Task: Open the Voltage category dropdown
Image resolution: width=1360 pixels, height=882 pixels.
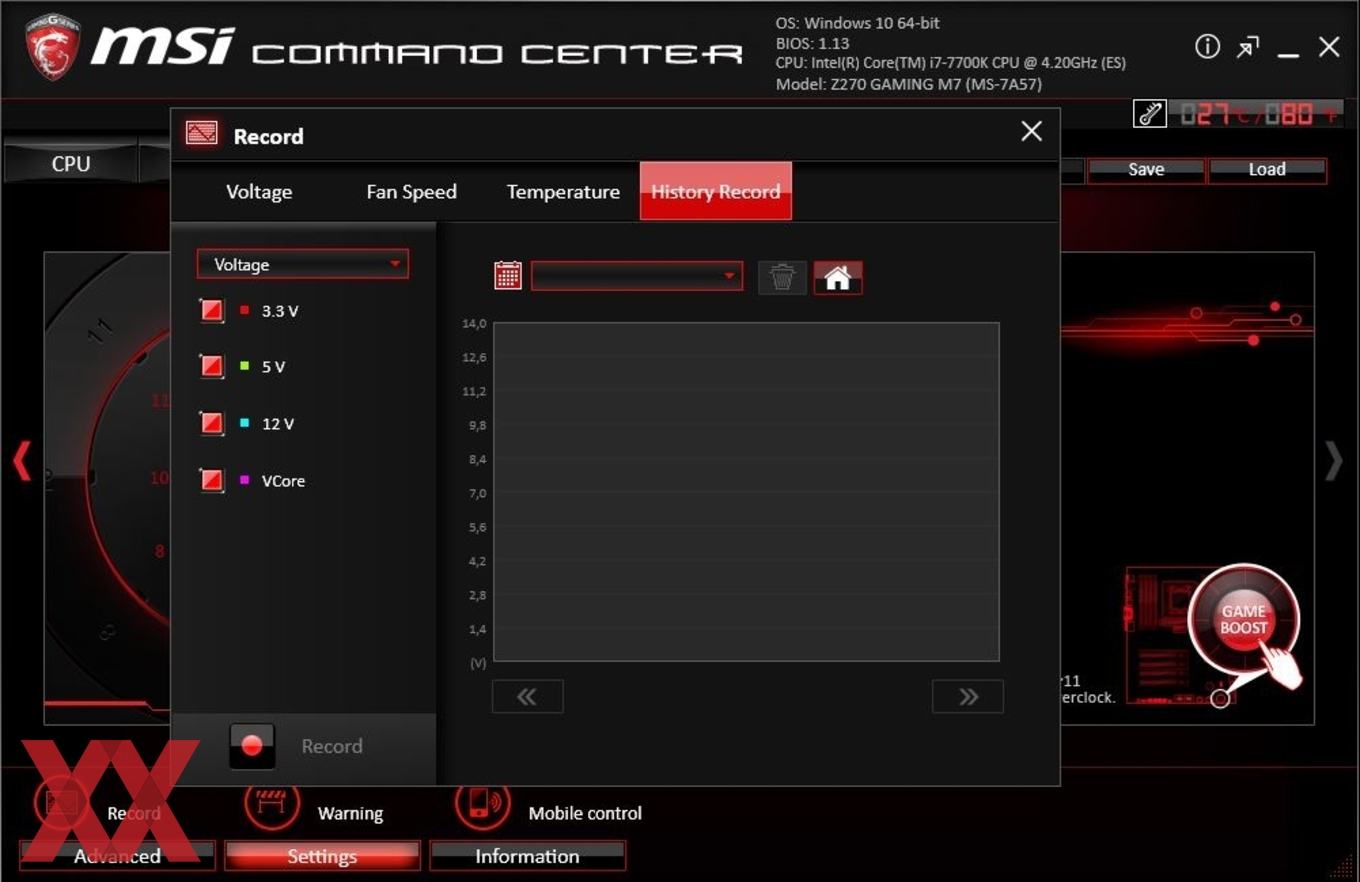Action: [x=303, y=264]
